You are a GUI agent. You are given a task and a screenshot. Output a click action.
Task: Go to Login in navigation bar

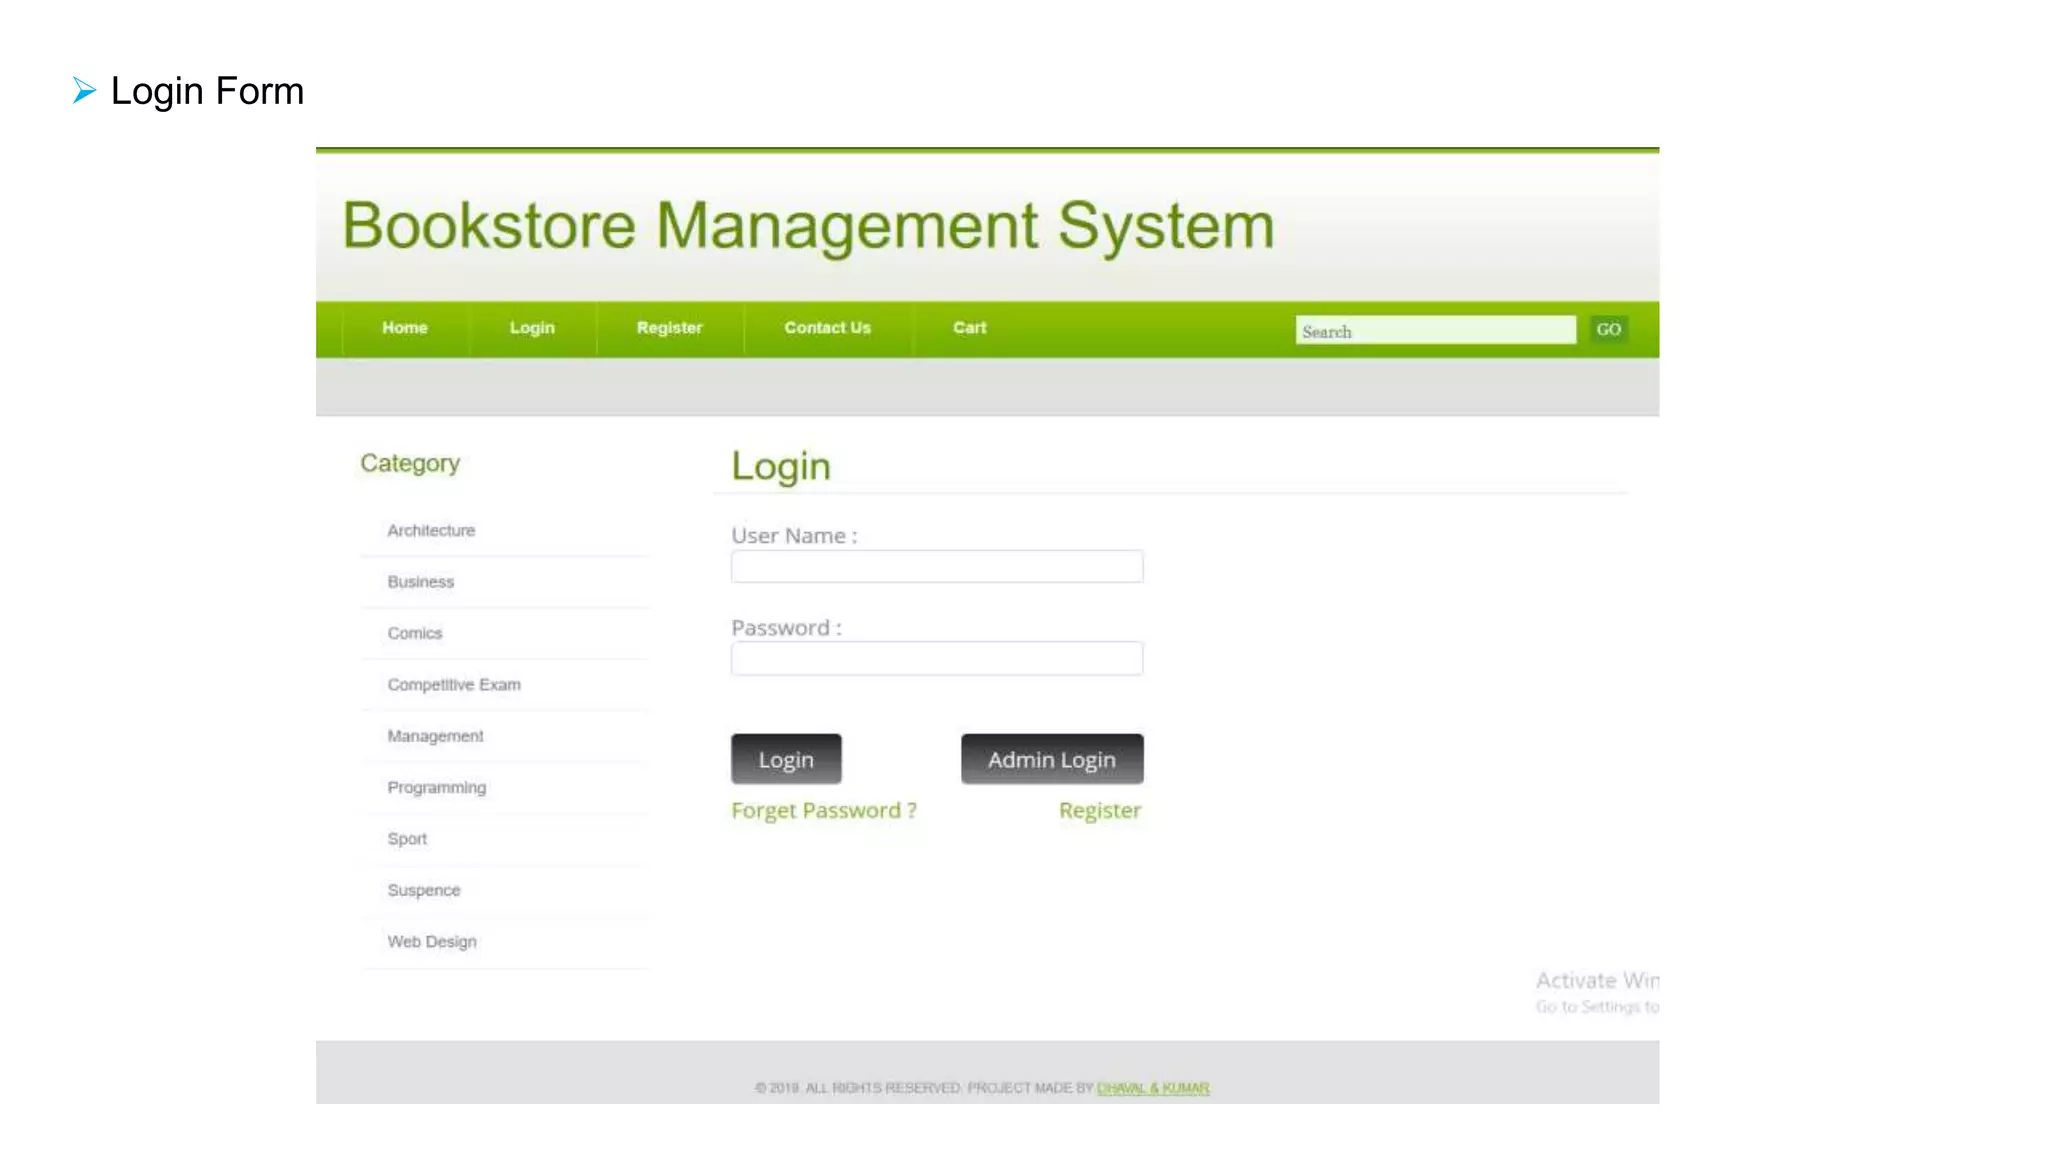[x=531, y=328]
